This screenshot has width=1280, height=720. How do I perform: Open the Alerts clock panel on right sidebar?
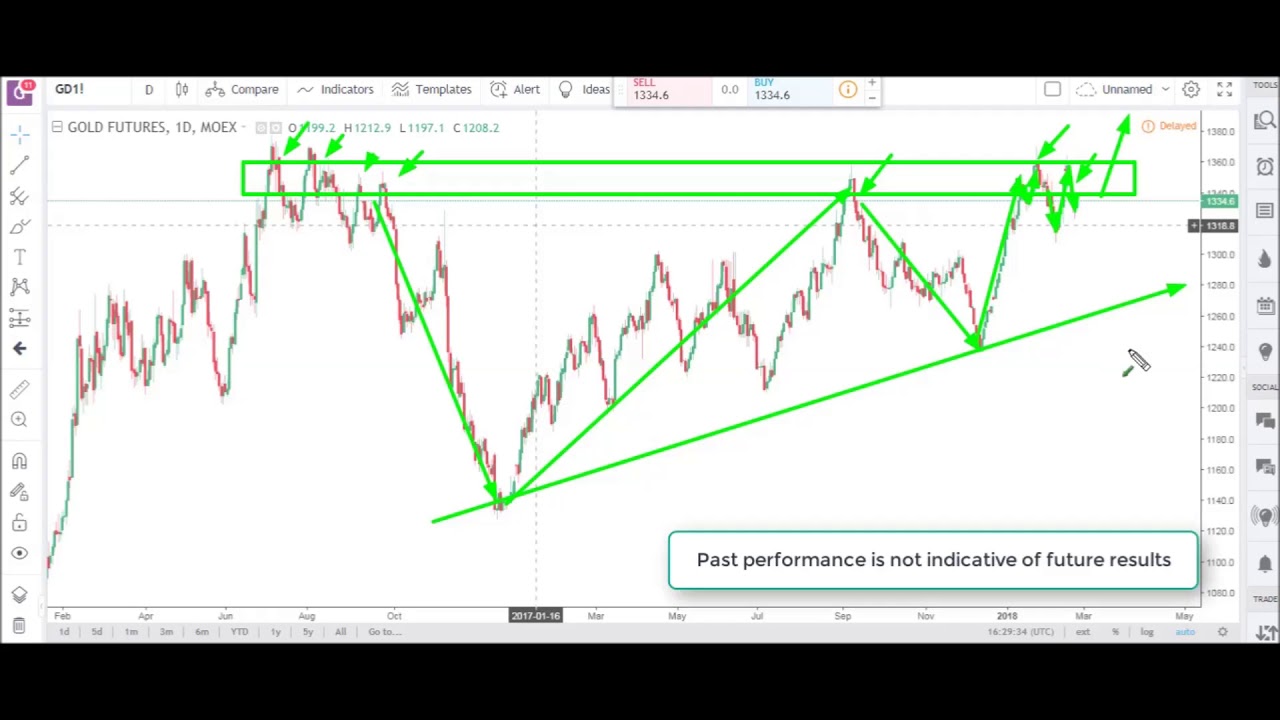click(x=1264, y=167)
